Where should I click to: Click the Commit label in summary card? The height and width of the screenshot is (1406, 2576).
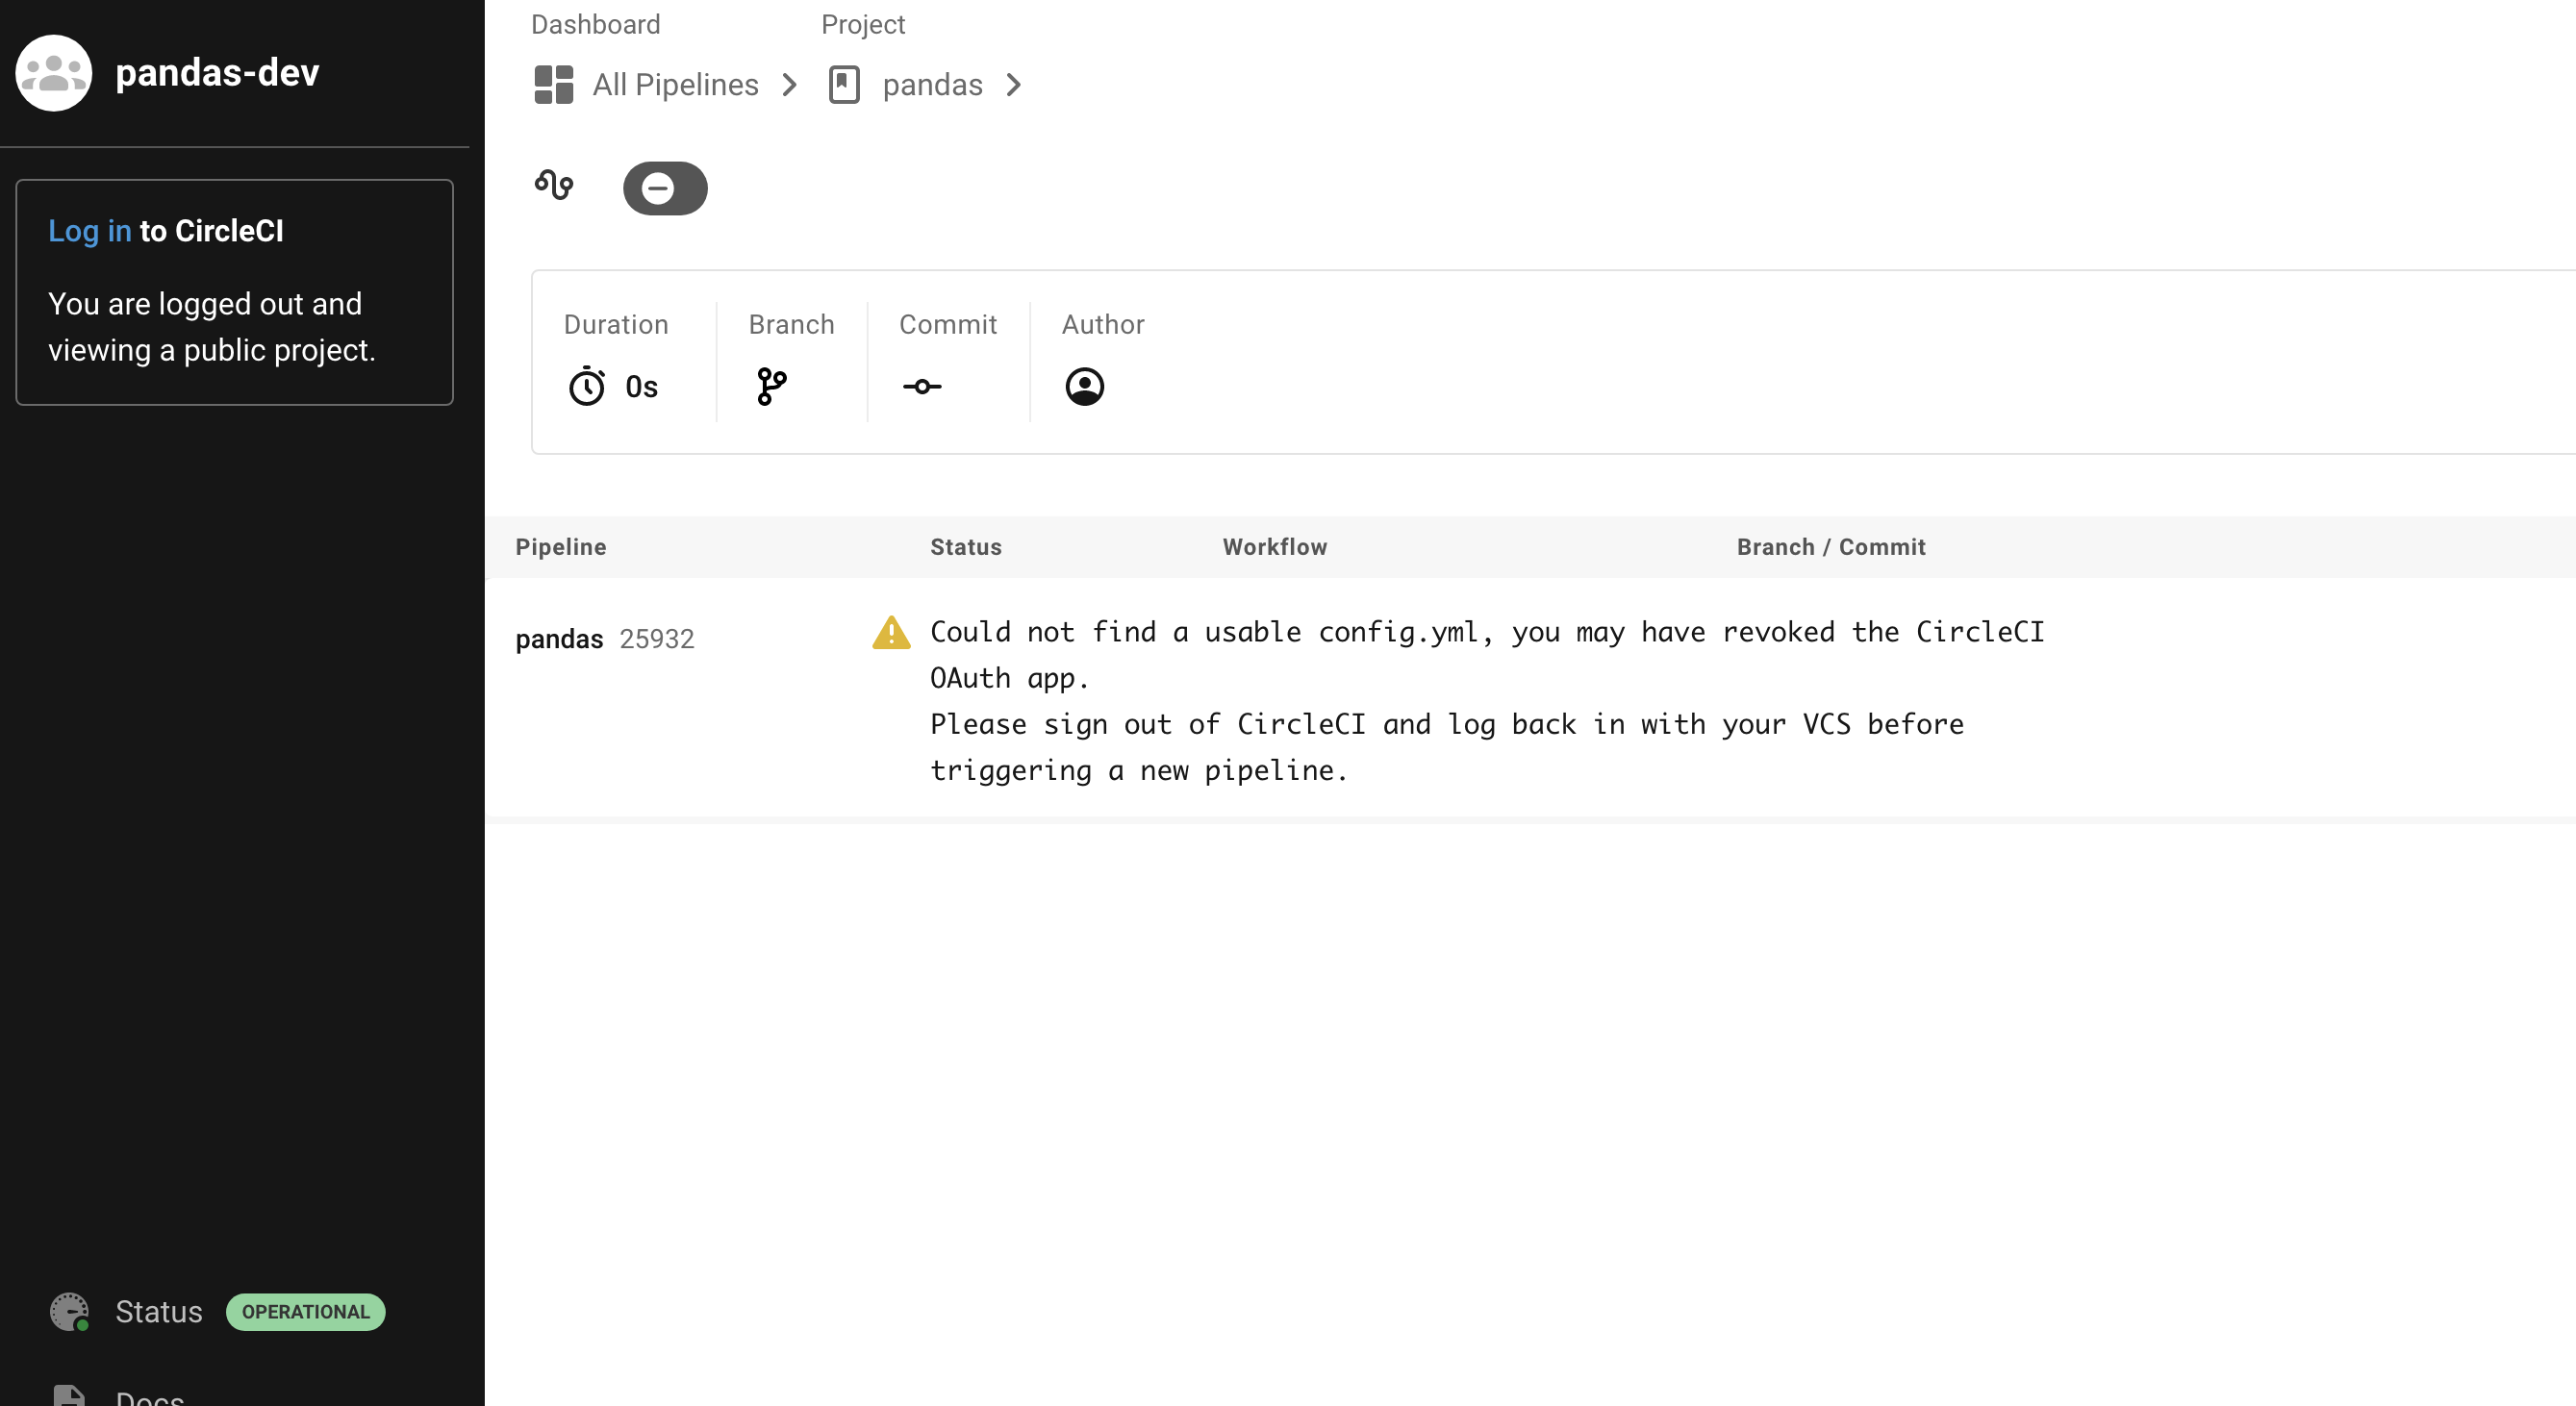click(x=948, y=325)
